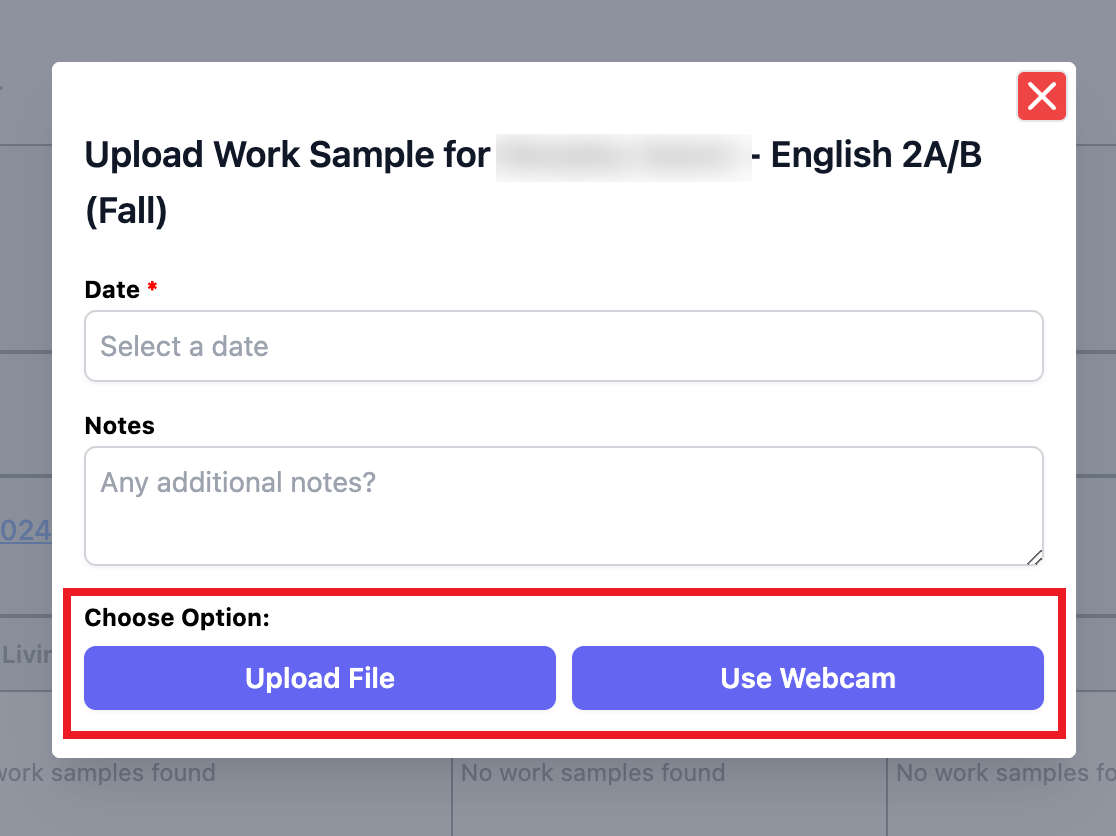Focus the Notes text area
Viewport: 1116px width, 836px height.
tap(564, 506)
